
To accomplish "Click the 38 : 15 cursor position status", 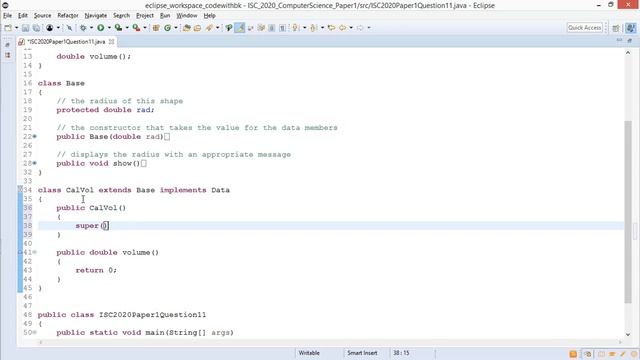I will click(401, 353).
